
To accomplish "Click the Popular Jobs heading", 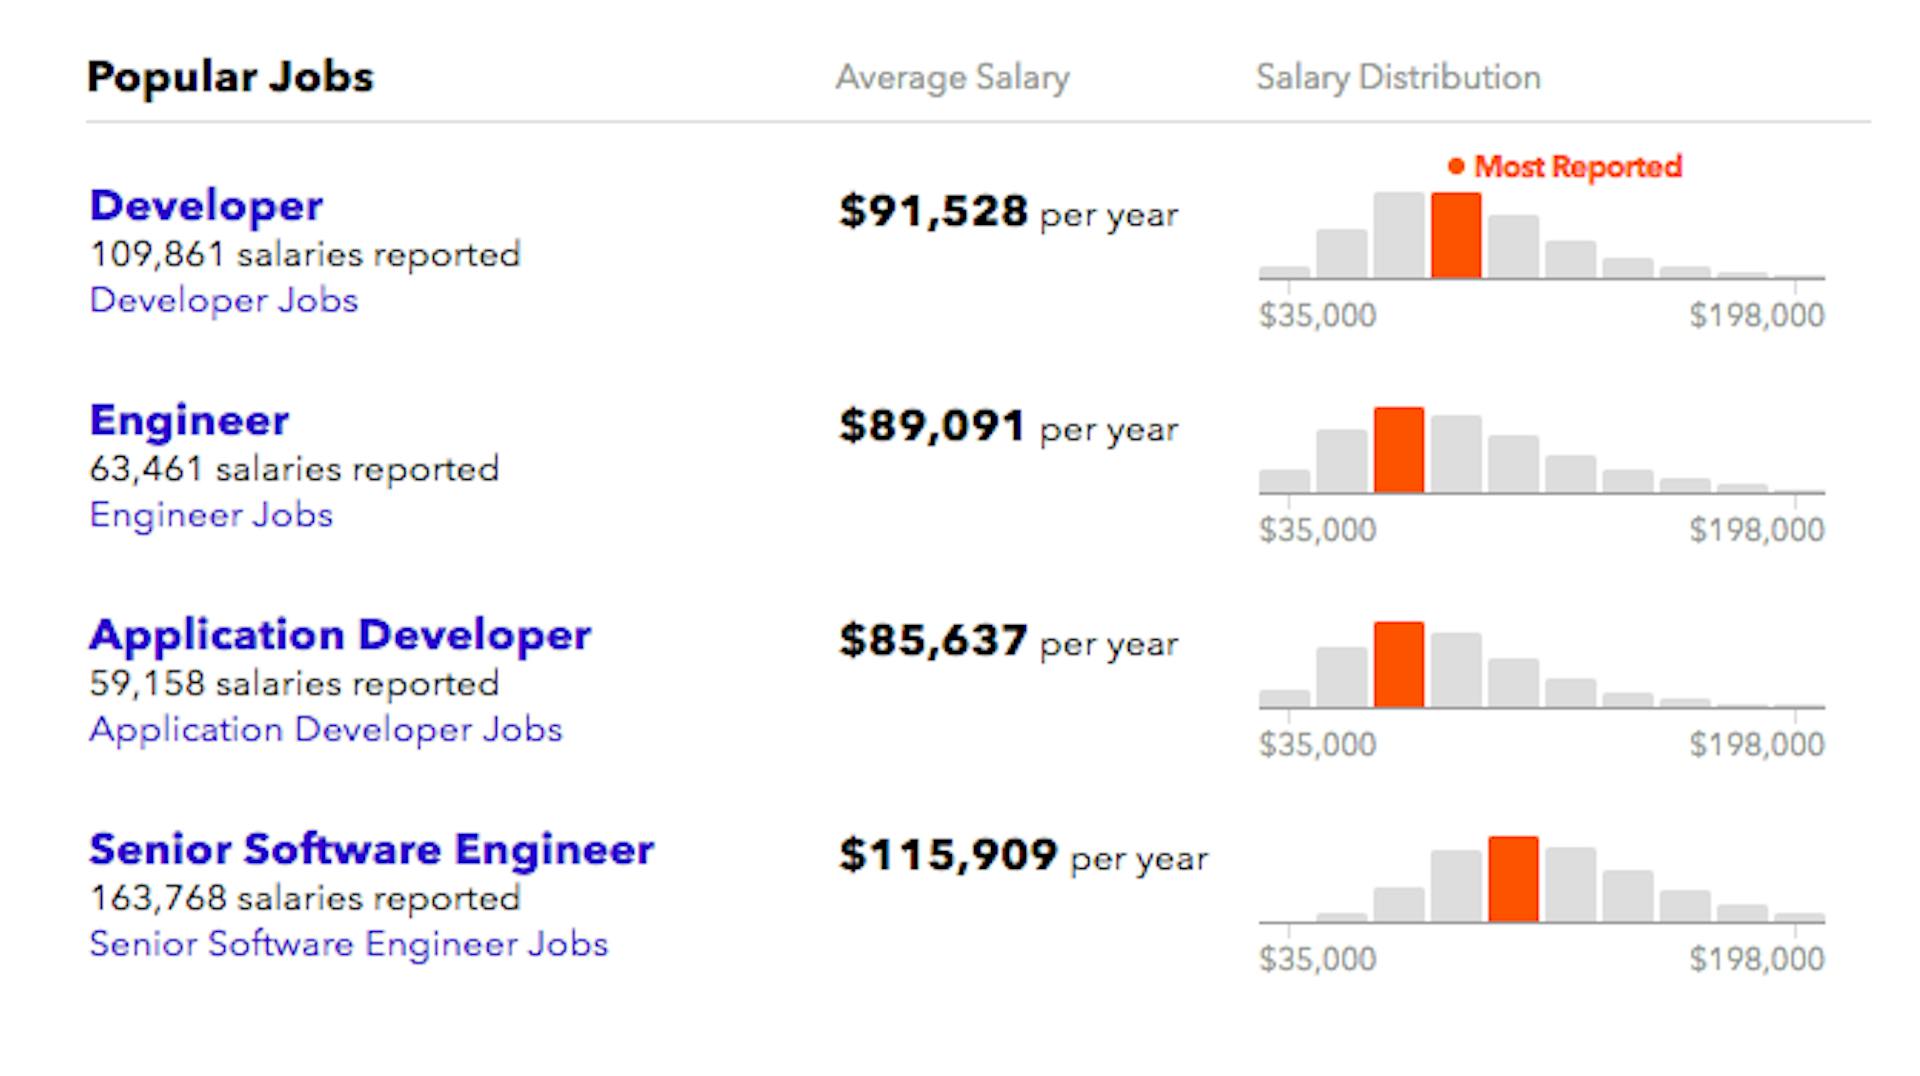I will click(x=230, y=77).
